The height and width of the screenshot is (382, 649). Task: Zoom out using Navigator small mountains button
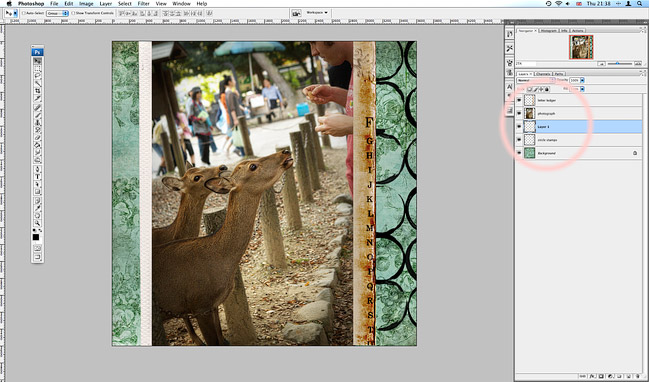pos(601,64)
